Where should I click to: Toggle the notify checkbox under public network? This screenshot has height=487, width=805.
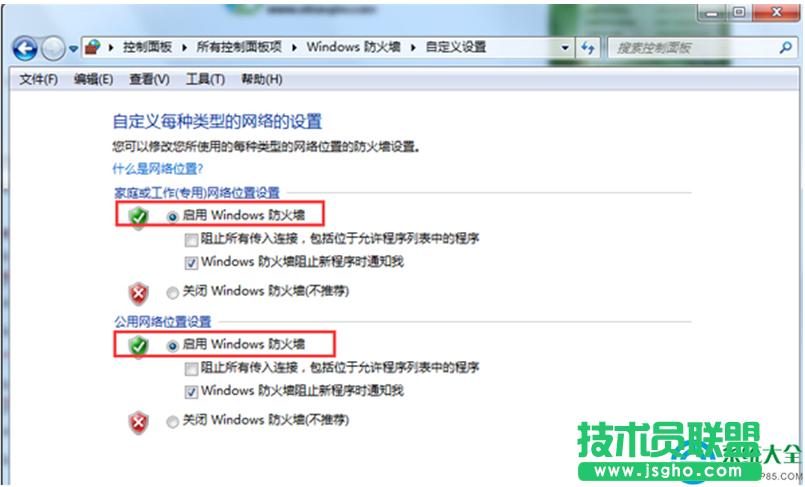tap(191, 391)
